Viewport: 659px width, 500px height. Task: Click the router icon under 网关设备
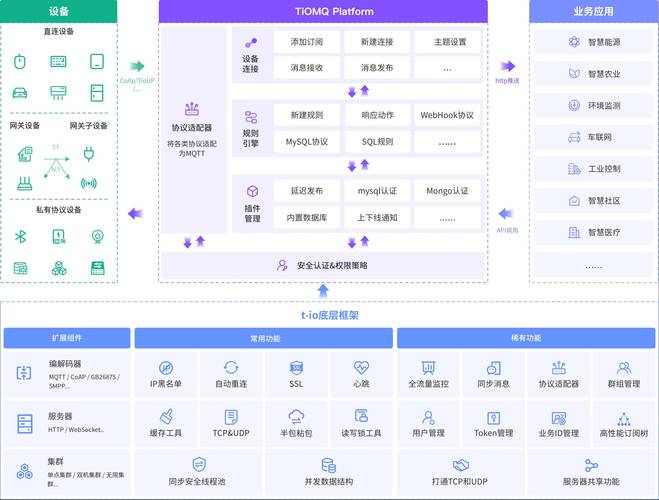click(25, 184)
